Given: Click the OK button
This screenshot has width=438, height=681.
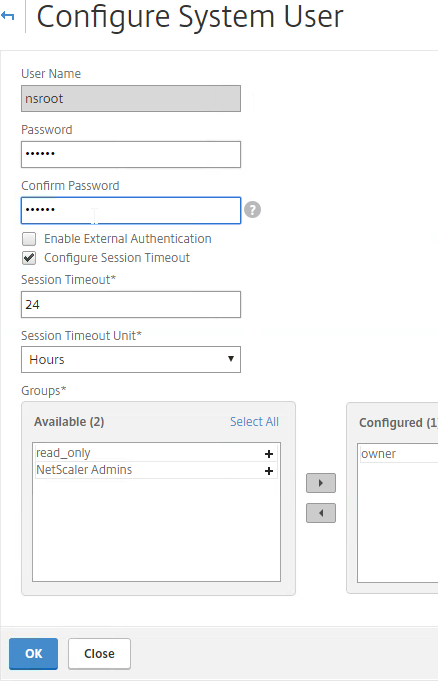Looking at the screenshot, I should point(33,654).
